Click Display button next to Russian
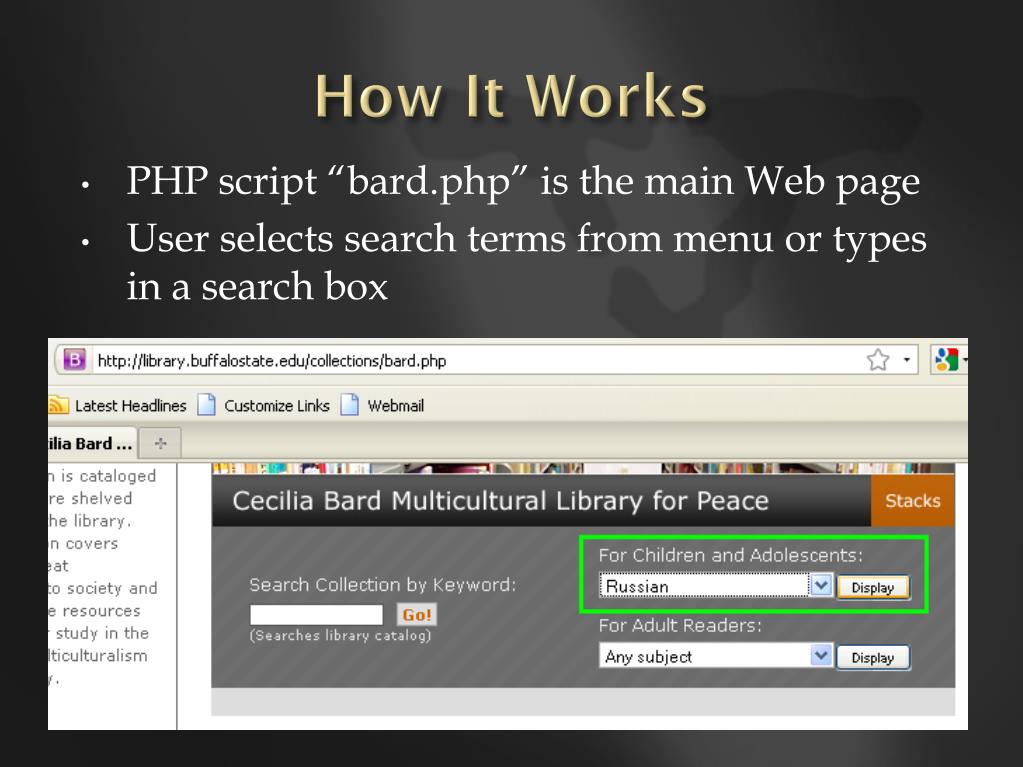 pos(873,587)
